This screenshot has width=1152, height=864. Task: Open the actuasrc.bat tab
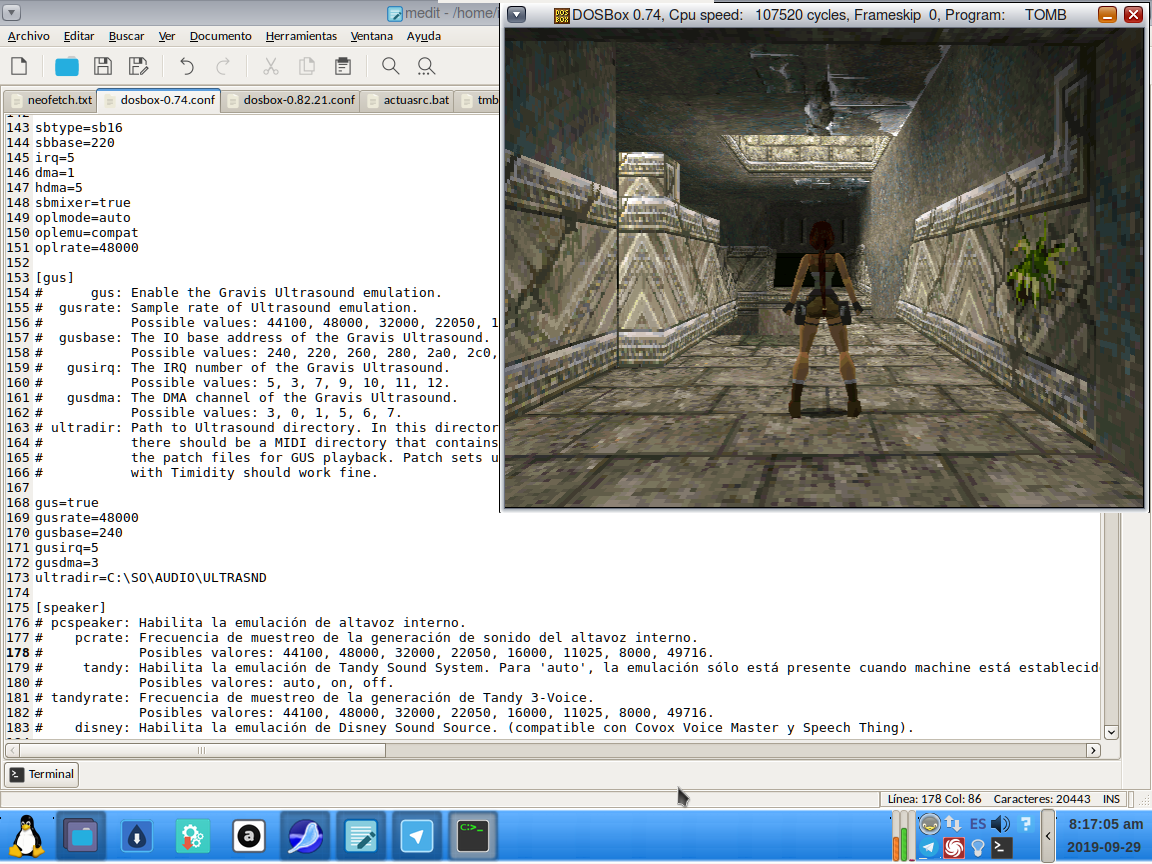coord(407,101)
